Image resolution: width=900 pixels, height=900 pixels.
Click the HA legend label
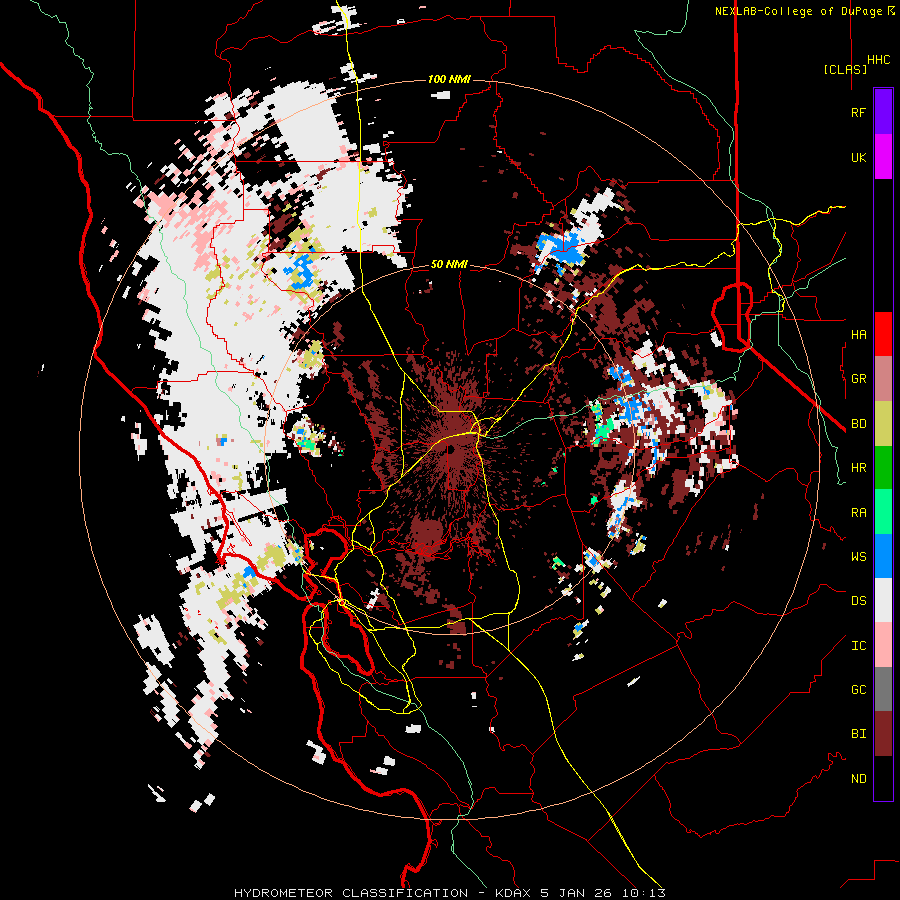pyautogui.click(x=858, y=335)
